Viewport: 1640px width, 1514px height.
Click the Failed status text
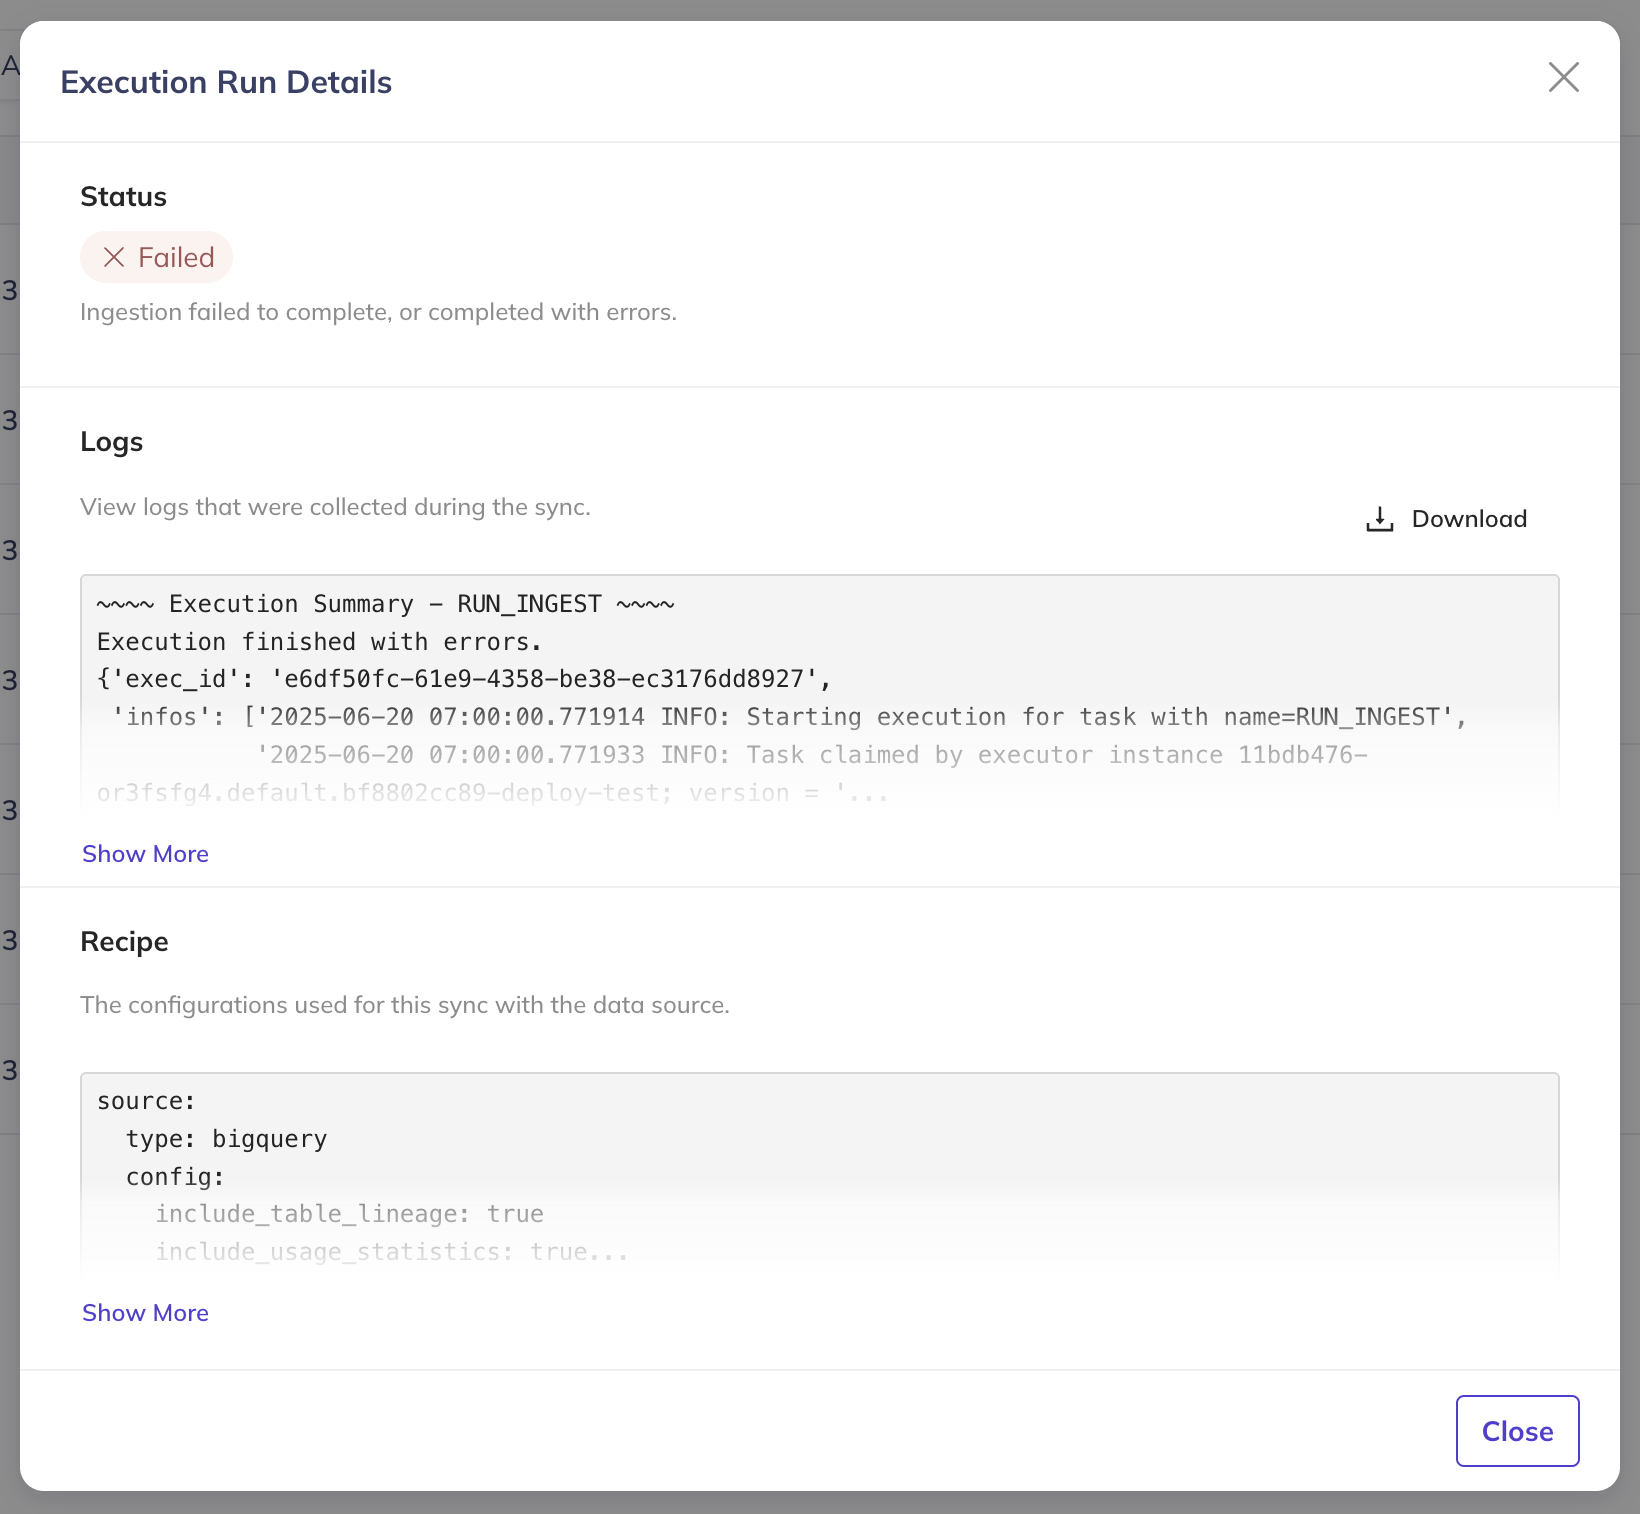click(x=176, y=258)
